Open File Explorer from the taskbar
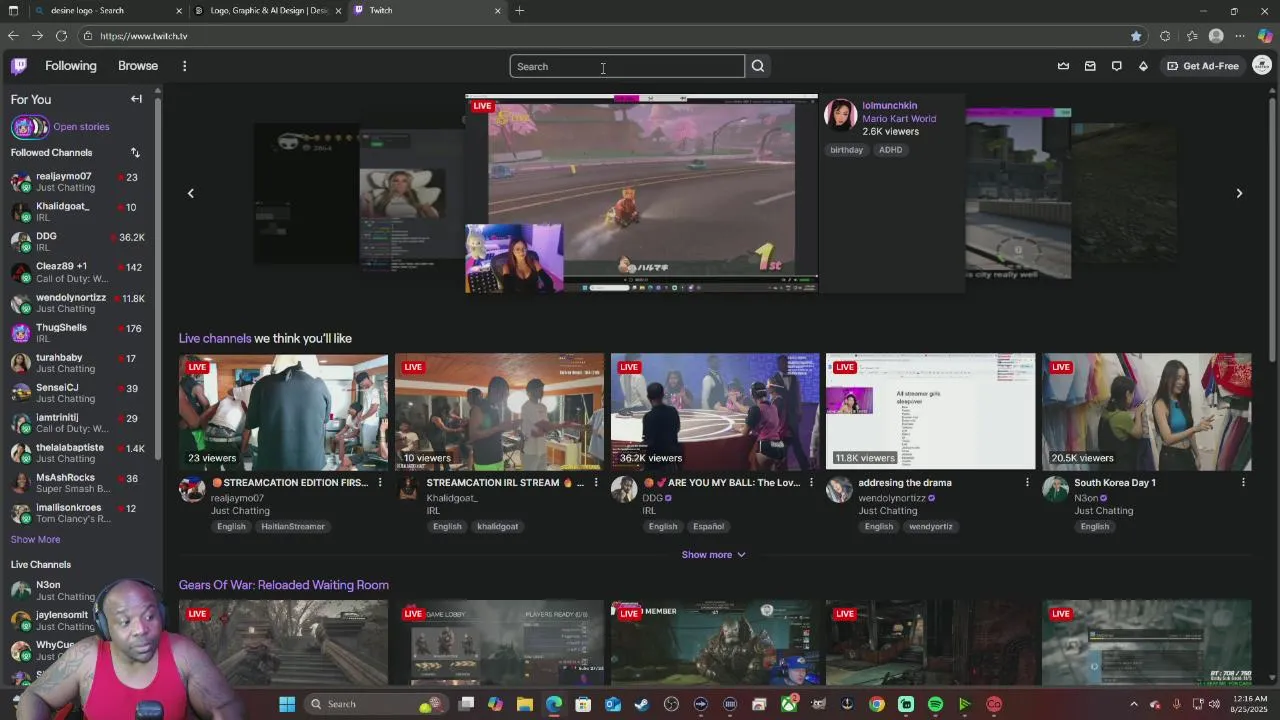The image size is (1280, 720). (x=525, y=704)
